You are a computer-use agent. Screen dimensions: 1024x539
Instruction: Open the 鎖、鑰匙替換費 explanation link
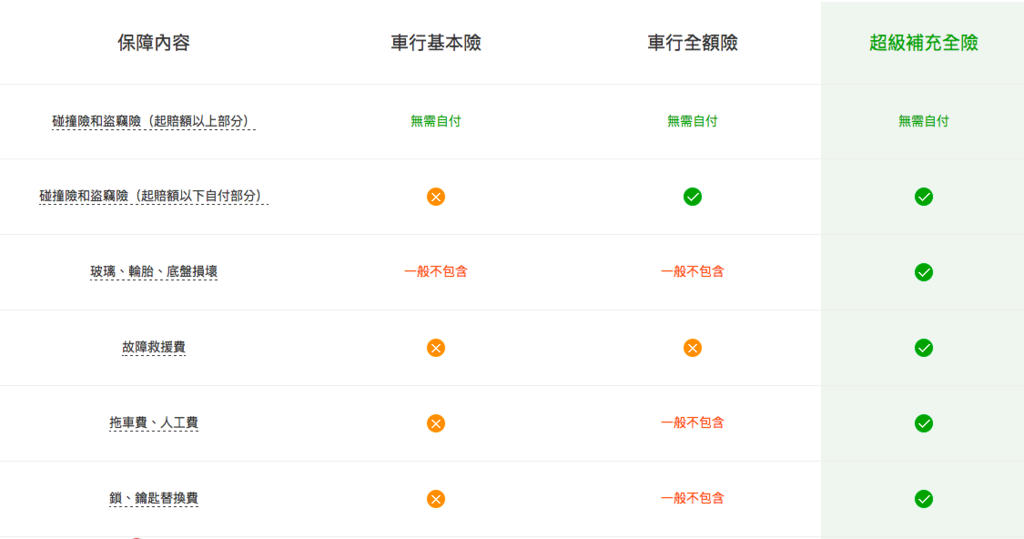153,498
